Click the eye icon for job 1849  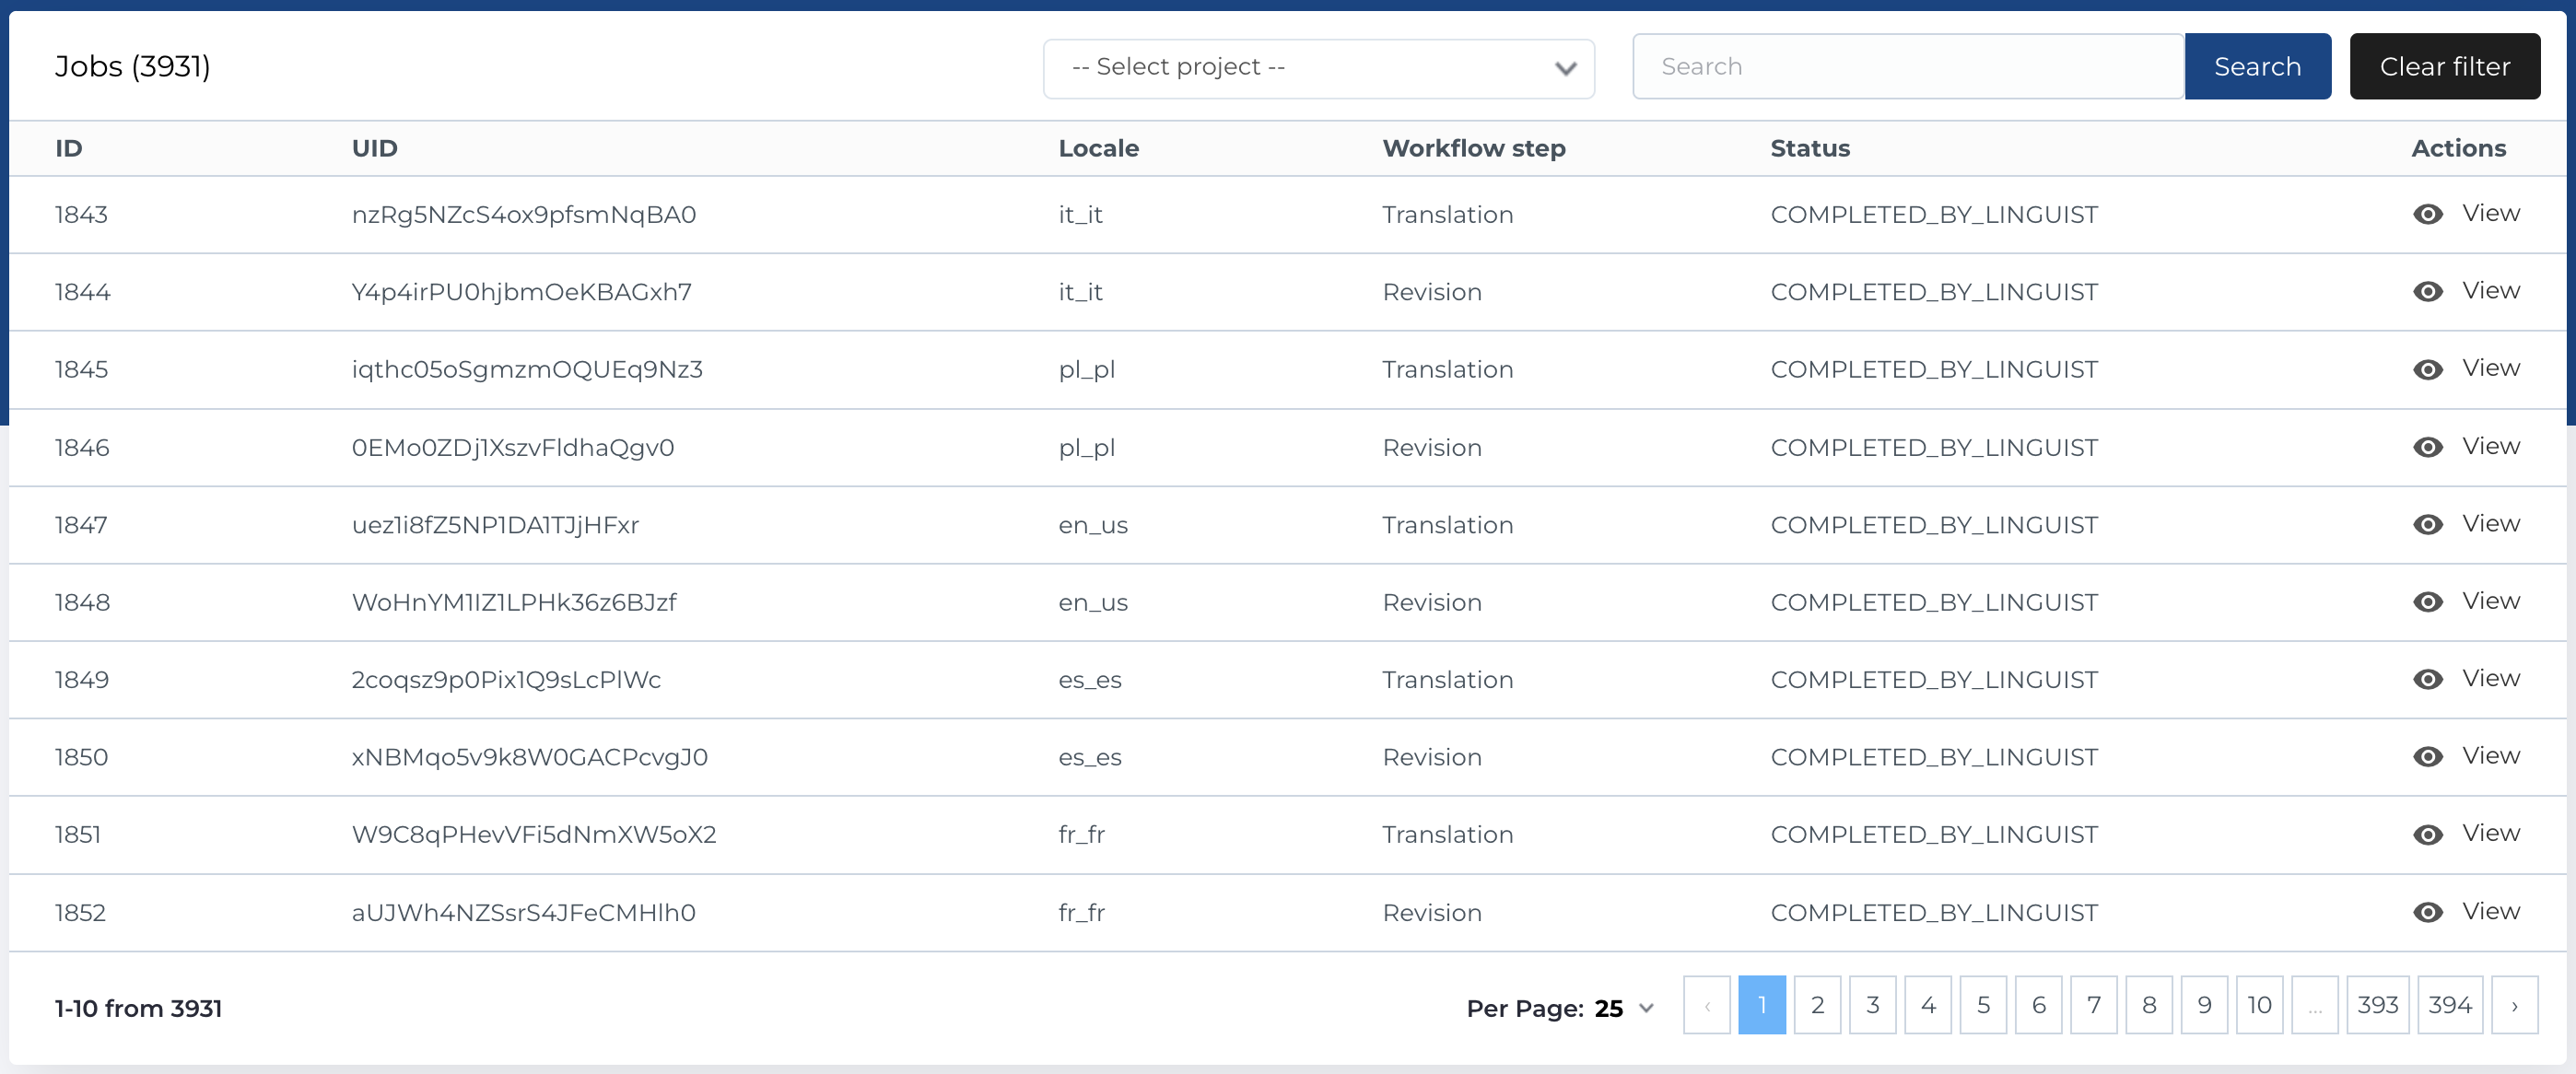(2427, 679)
